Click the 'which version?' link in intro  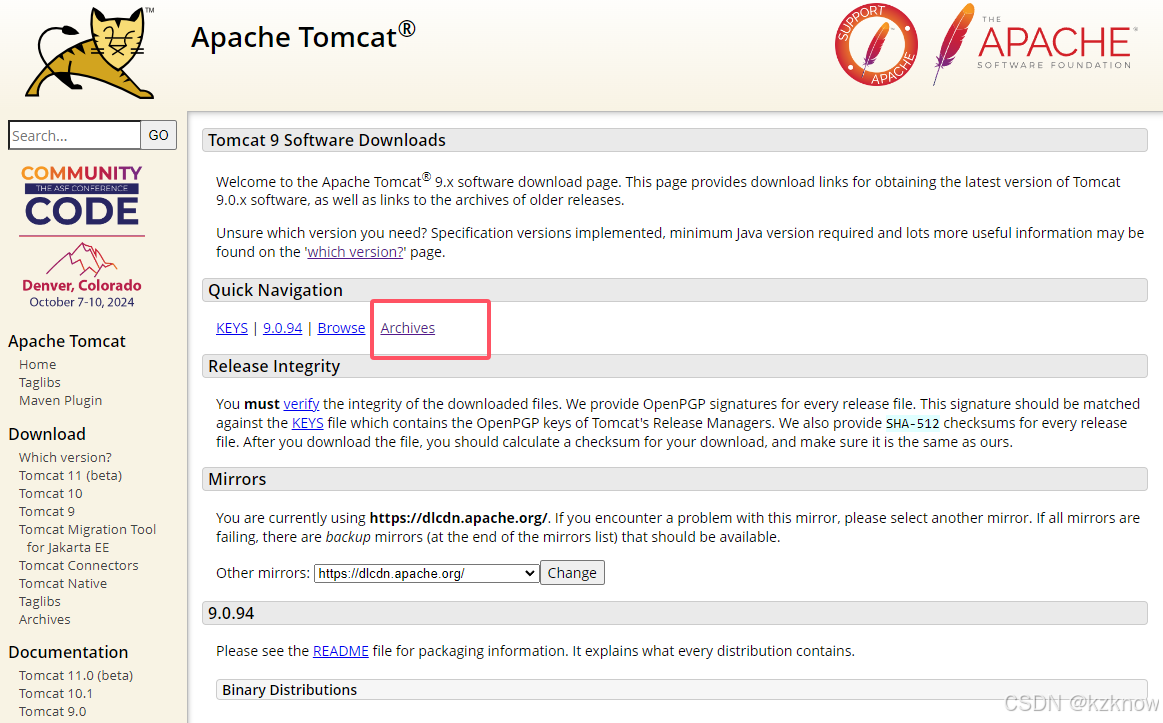(355, 252)
